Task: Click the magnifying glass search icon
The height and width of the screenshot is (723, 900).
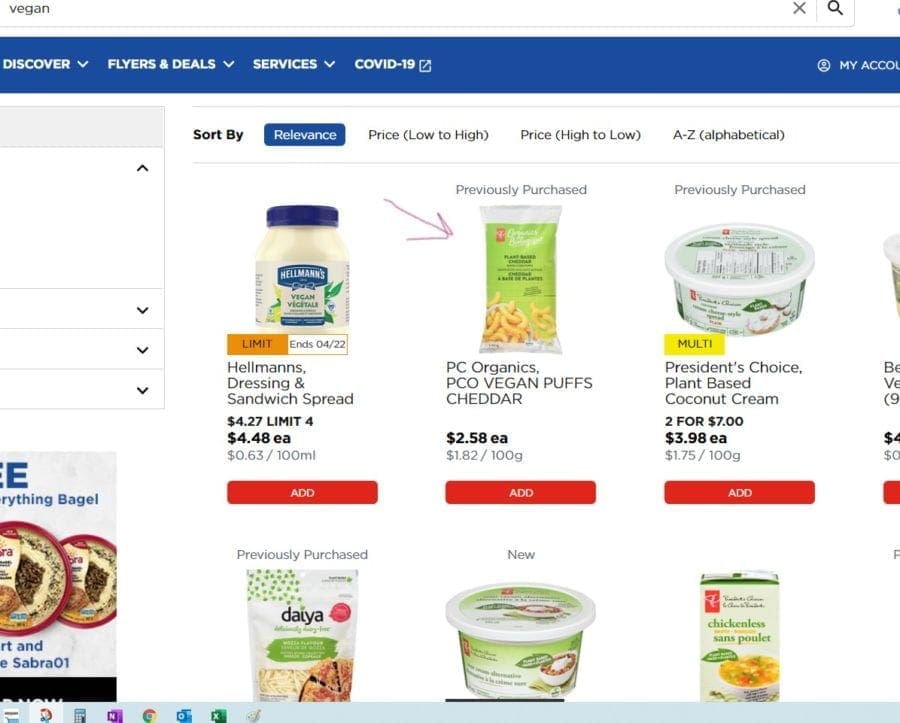Action: 835,8
